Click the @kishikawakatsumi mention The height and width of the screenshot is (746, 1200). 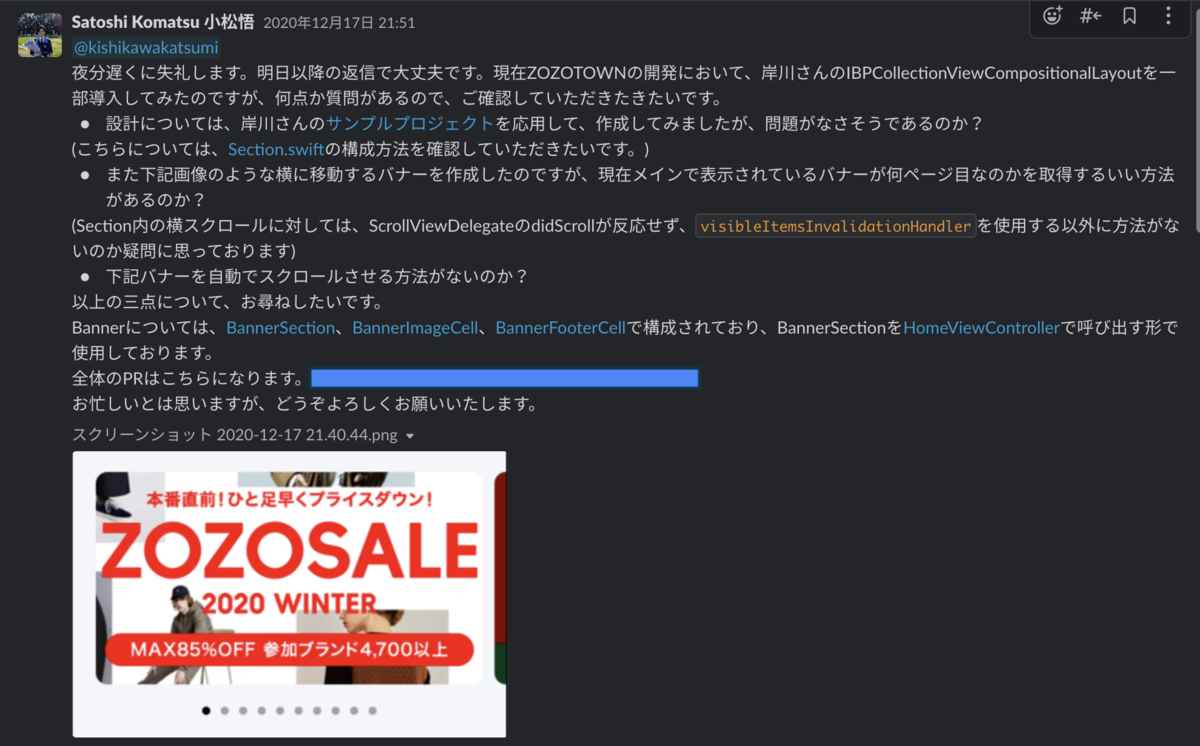click(x=145, y=47)
